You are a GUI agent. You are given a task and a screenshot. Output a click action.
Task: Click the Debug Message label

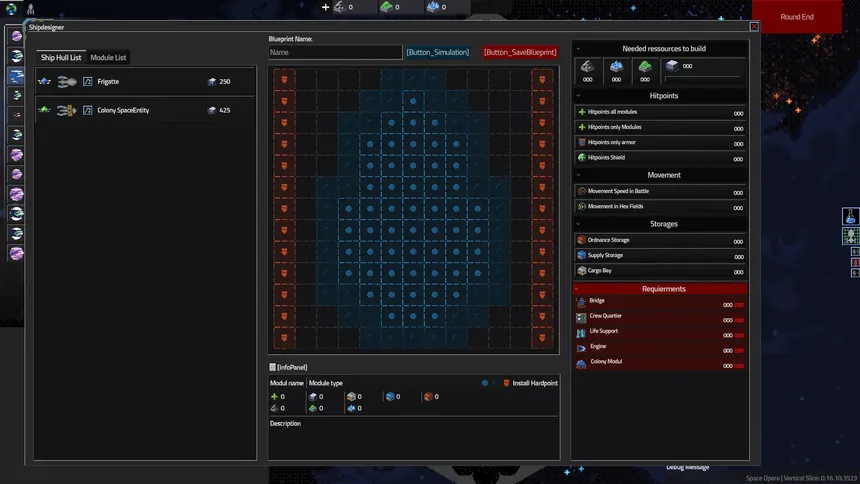687,467
